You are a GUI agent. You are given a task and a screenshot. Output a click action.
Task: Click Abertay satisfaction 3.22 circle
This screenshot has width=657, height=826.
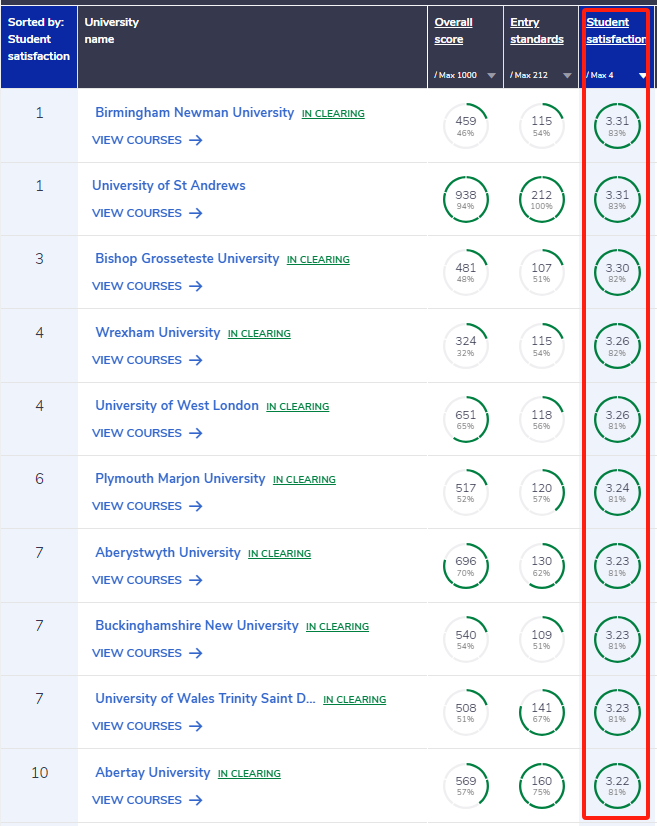point(617,785)
